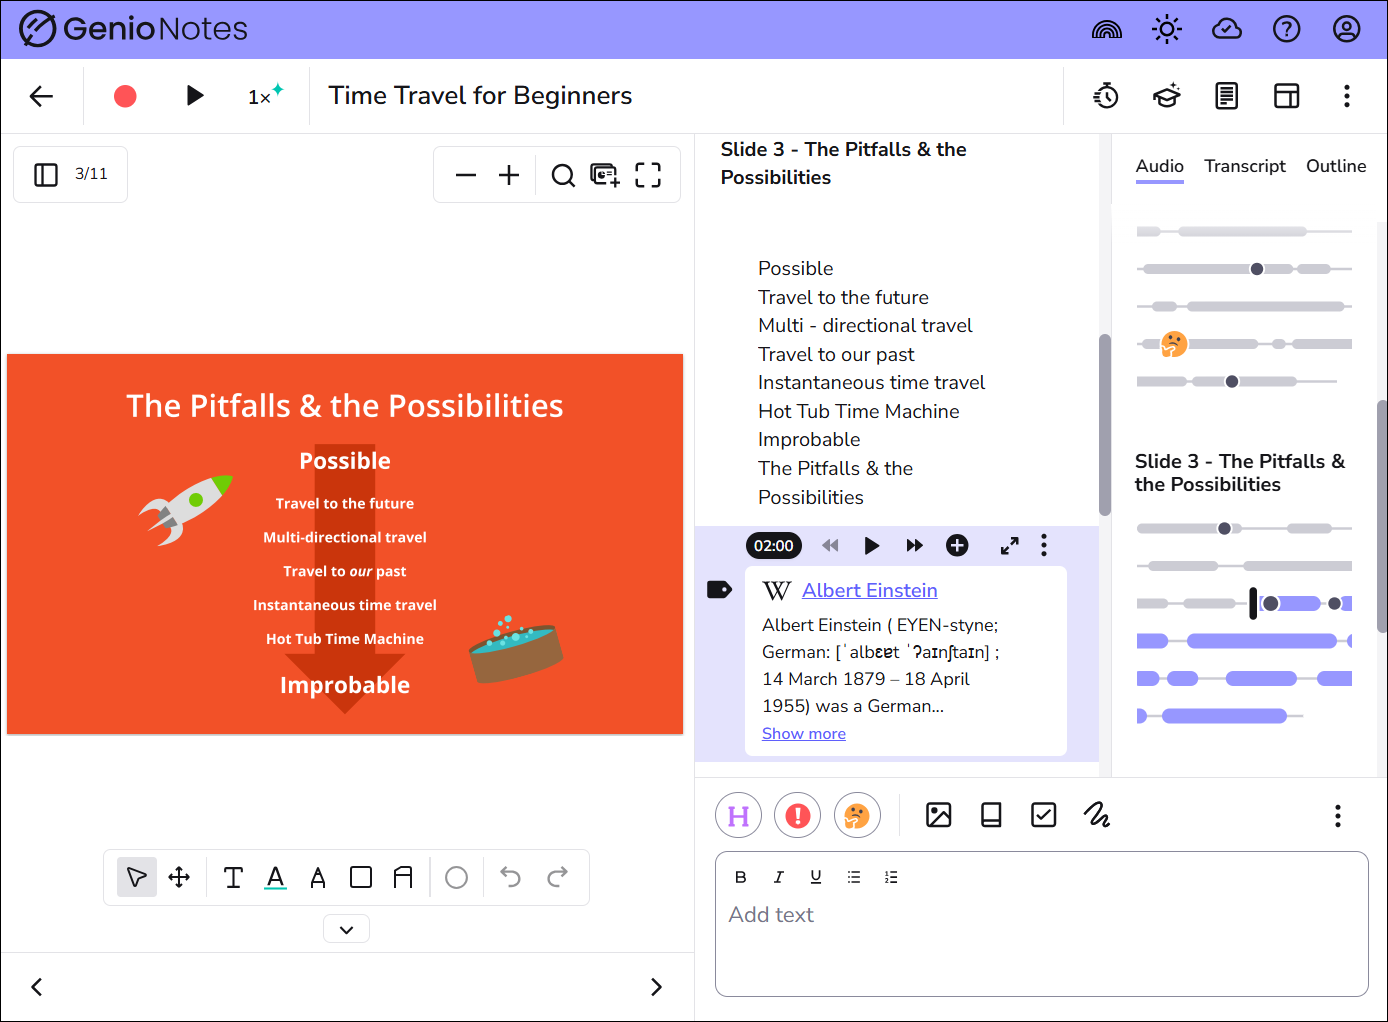Start recording with the red record button
The height and width of the screenshot is (1022, 1388).
pos(125,96)
